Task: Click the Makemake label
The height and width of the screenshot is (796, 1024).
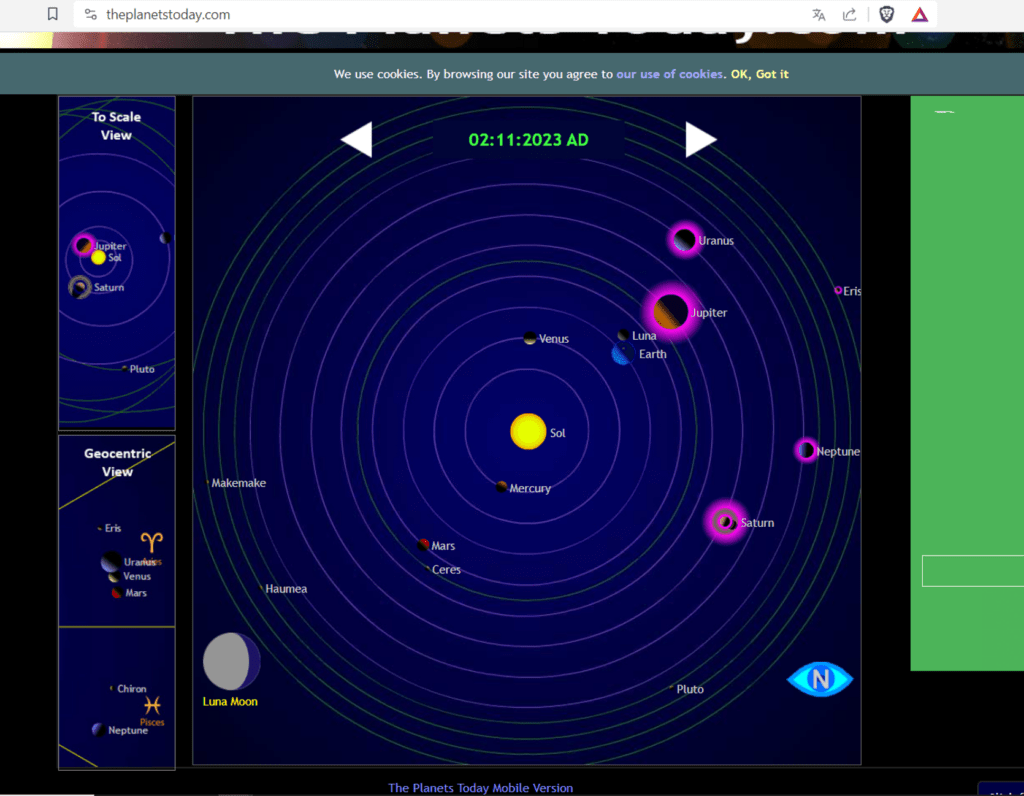Action: [238, 483]
